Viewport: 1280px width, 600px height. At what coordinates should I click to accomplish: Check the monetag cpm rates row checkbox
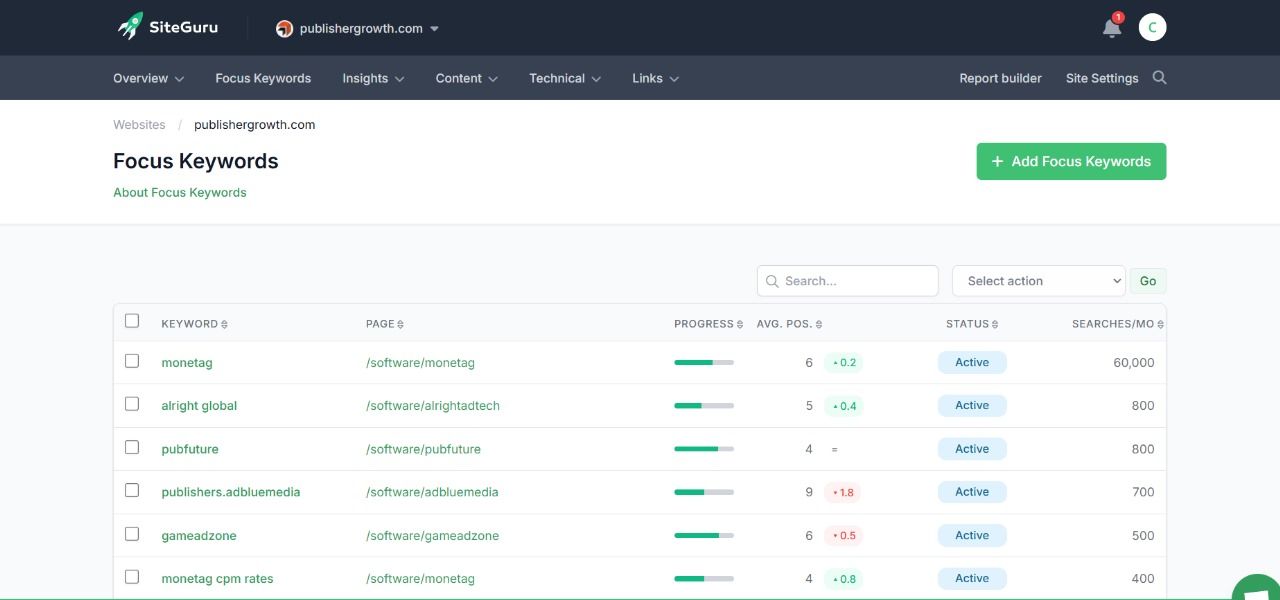(x=132, y=577)
